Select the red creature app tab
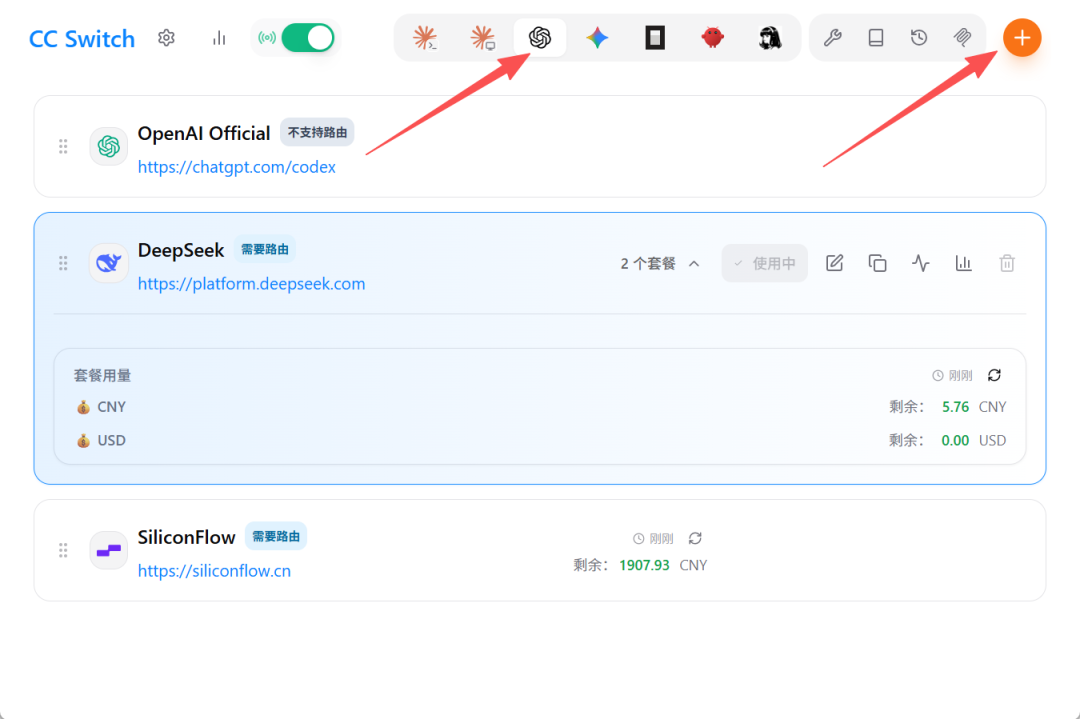1080x719 pixels. pyautogui.click(x=712, y=37)
